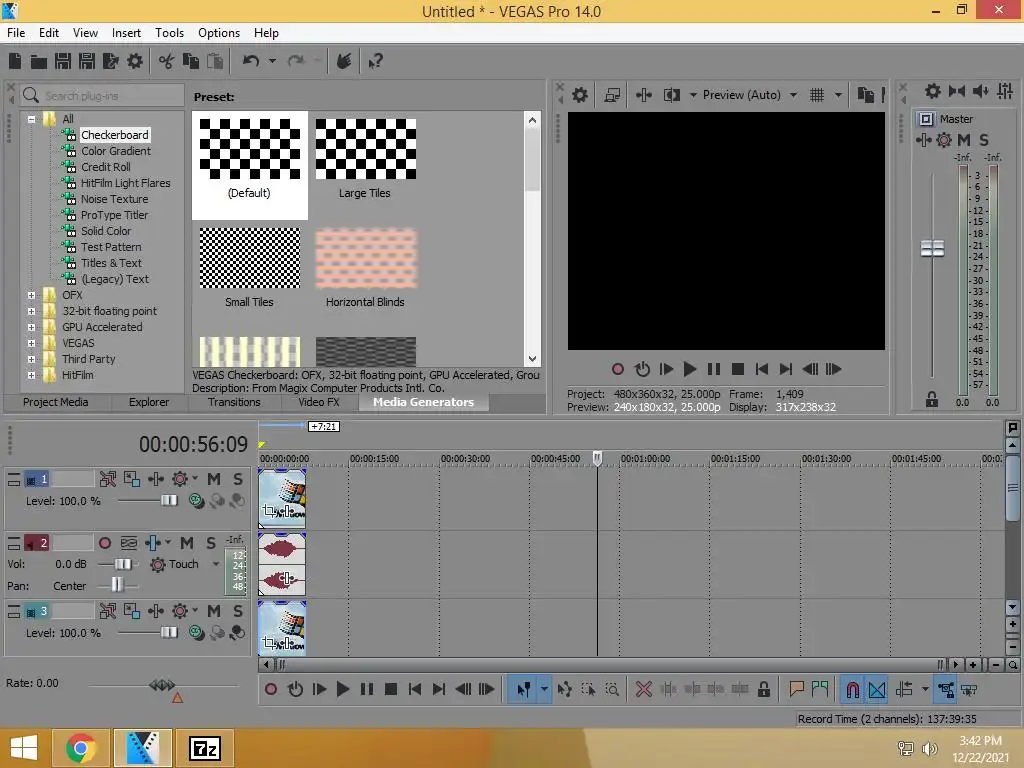Switch to the Video FX tab
1024x768 pixels.
click(319, 402)
